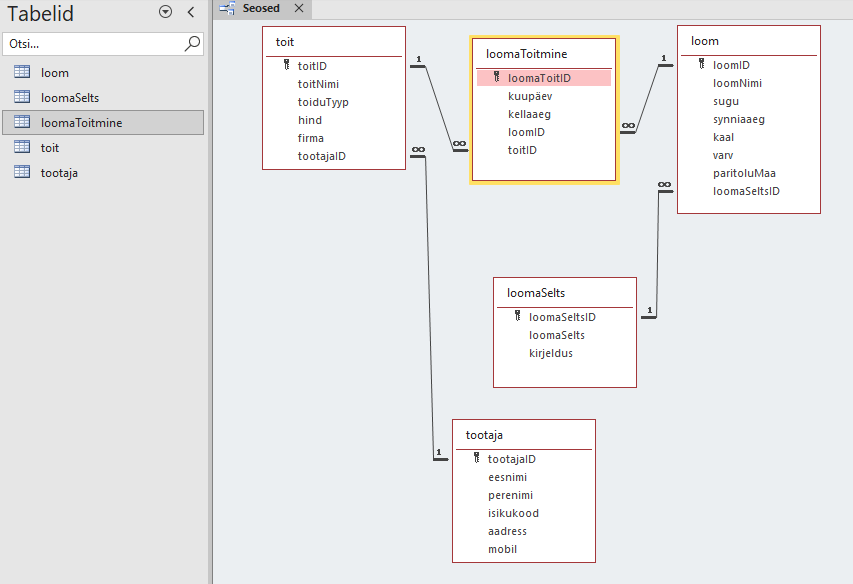Click the primary key icon next to loomaSeltsID
Viewport: 853px width, 584px height.
coord(517,316)
